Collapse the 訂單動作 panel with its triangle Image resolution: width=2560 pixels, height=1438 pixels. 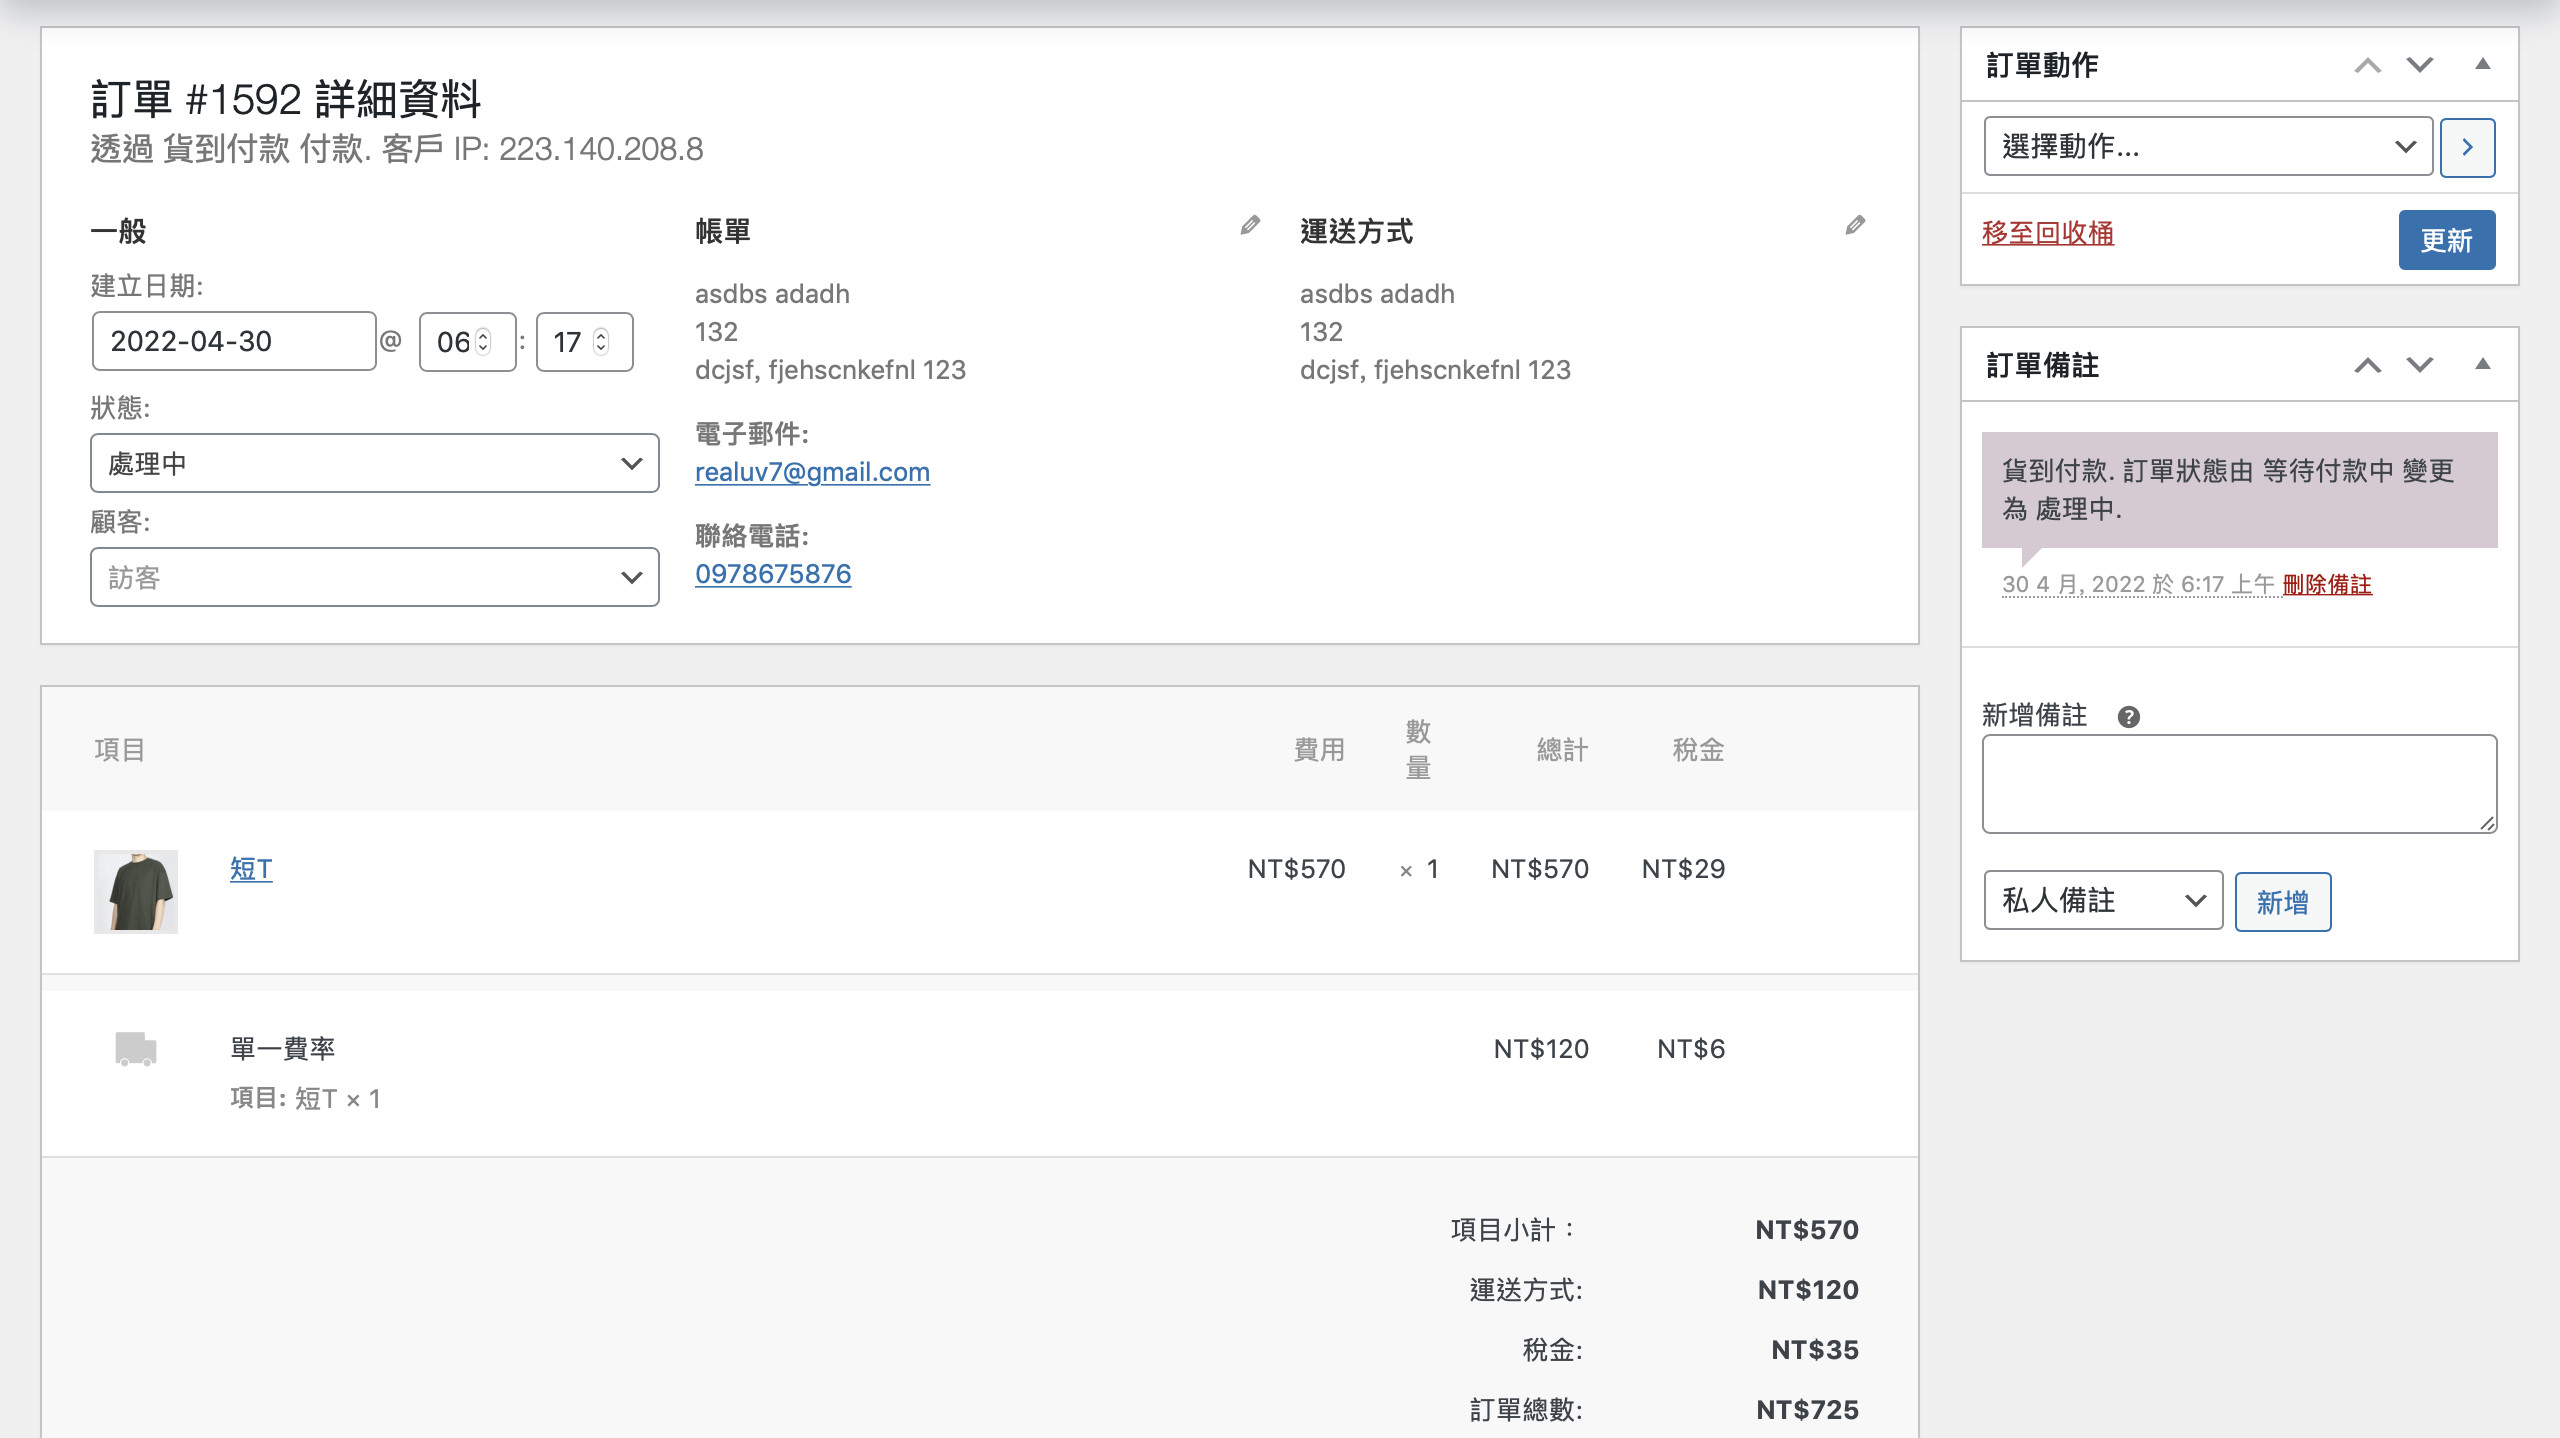[x=2482, y=65]
